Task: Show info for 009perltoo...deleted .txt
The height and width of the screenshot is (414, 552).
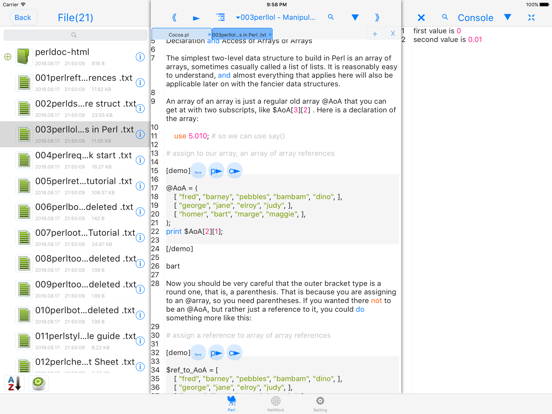Action: [140, 289]
